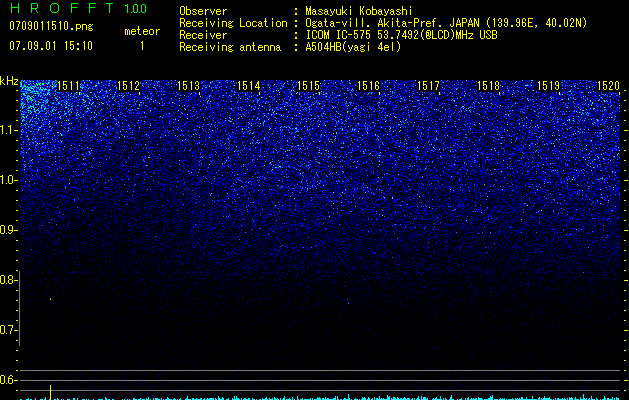Click the 1516 time marker

click(369, 85)
